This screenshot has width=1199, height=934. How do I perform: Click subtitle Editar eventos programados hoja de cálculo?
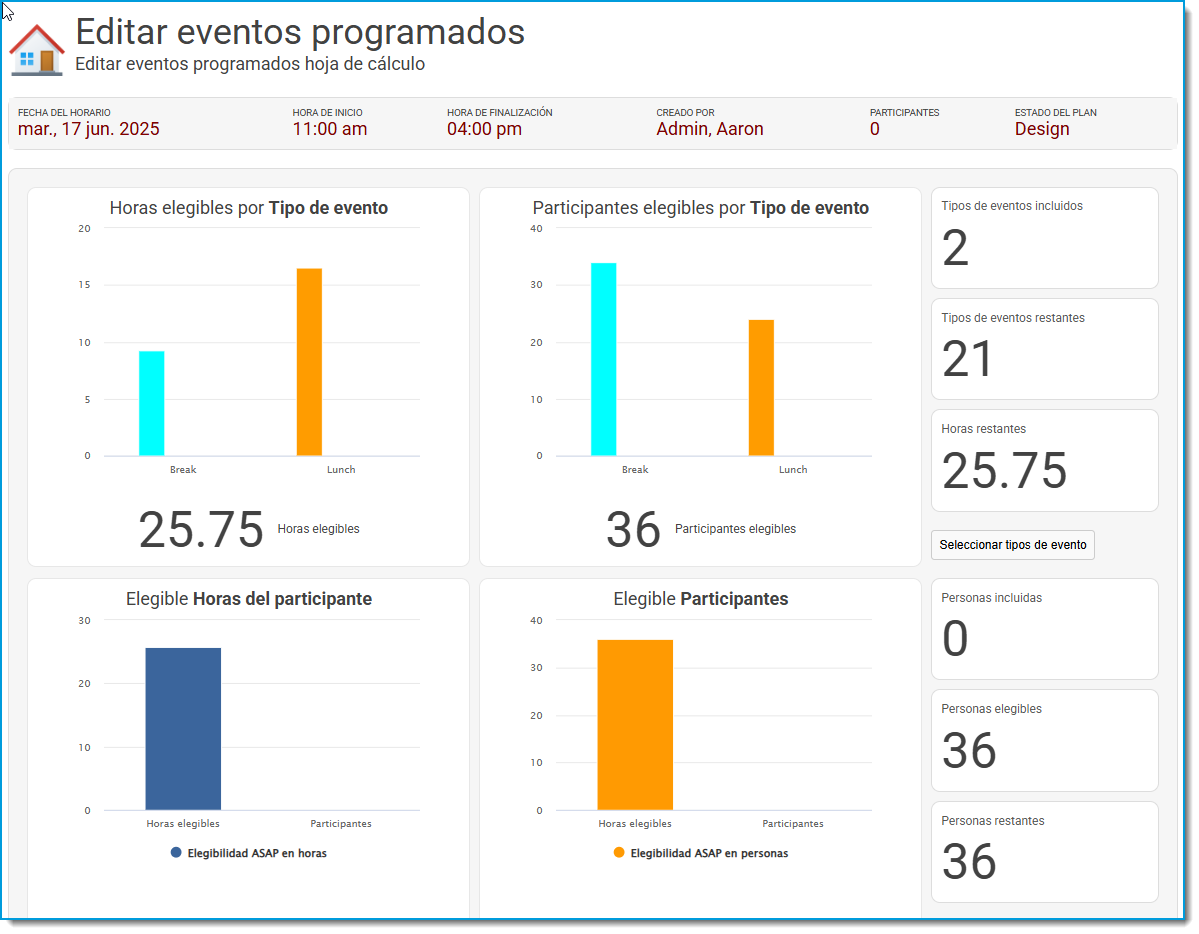[x=250, y=64]
